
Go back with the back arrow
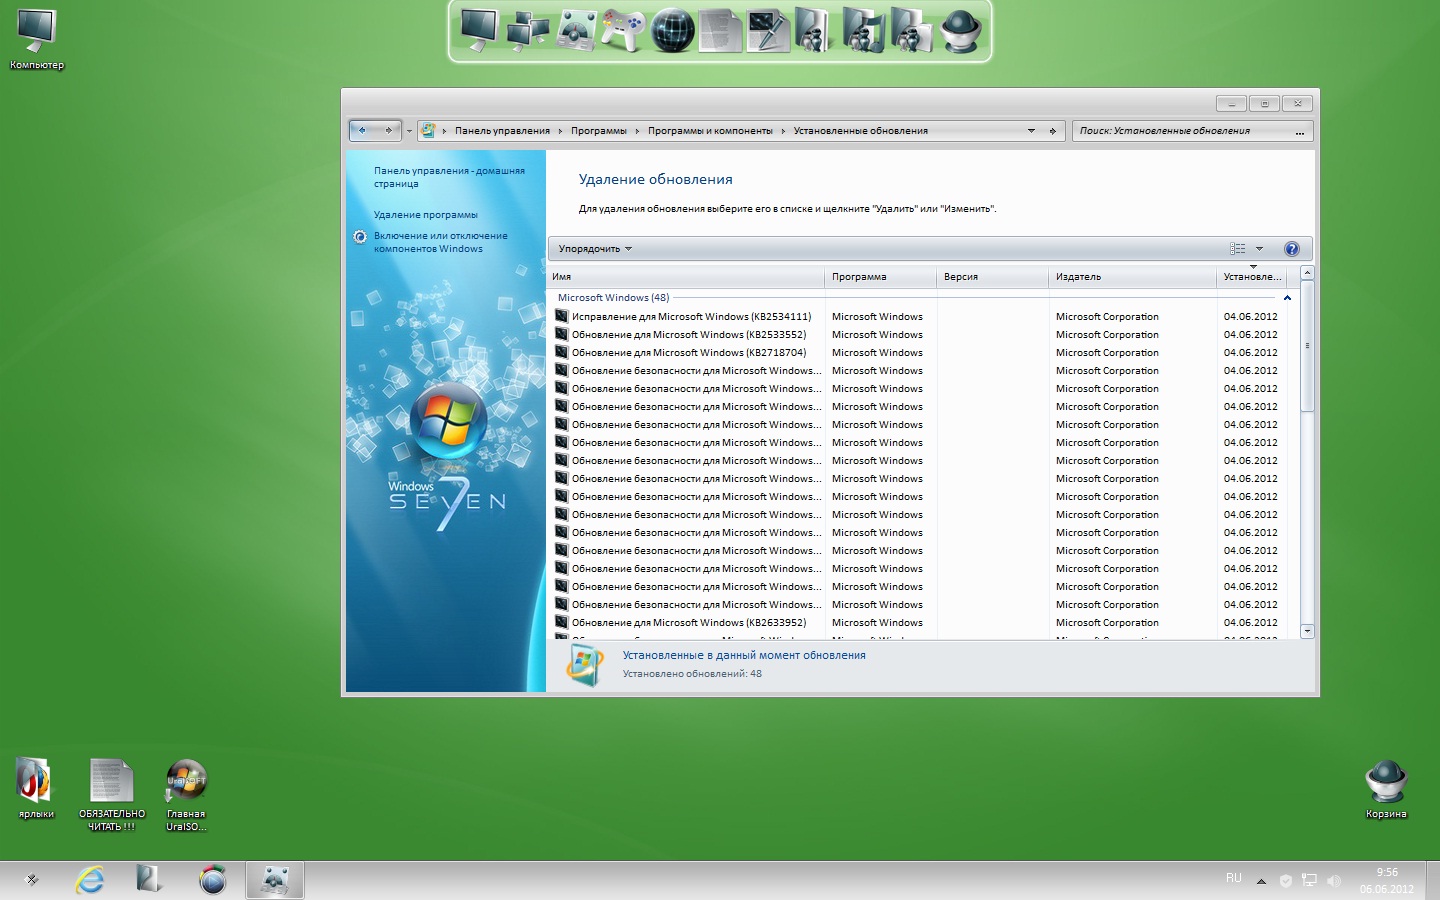pyautogui.click(x=362, y=130)
